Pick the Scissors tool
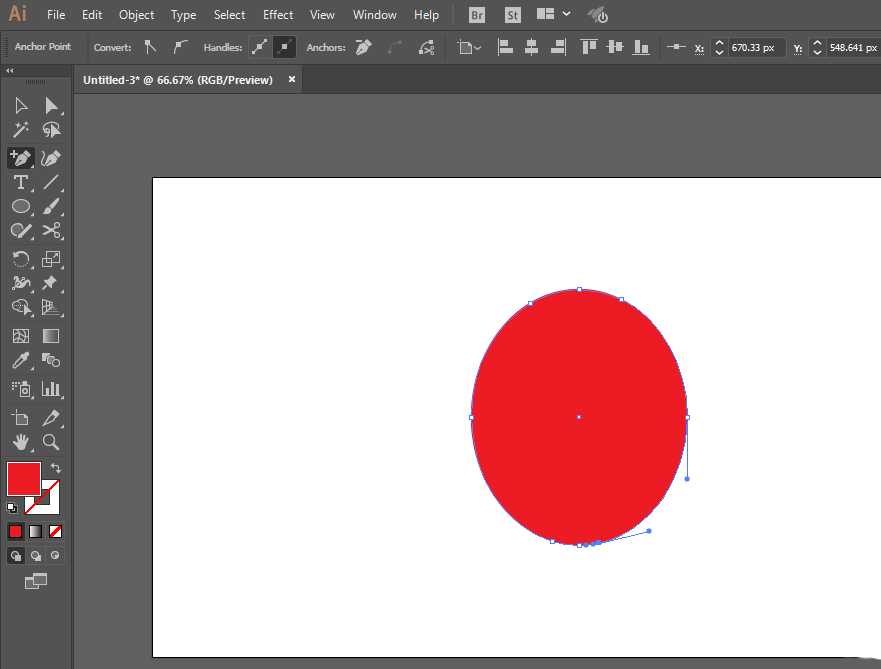Viewport: 881px width, 669px height. click(x=51, y=230)
